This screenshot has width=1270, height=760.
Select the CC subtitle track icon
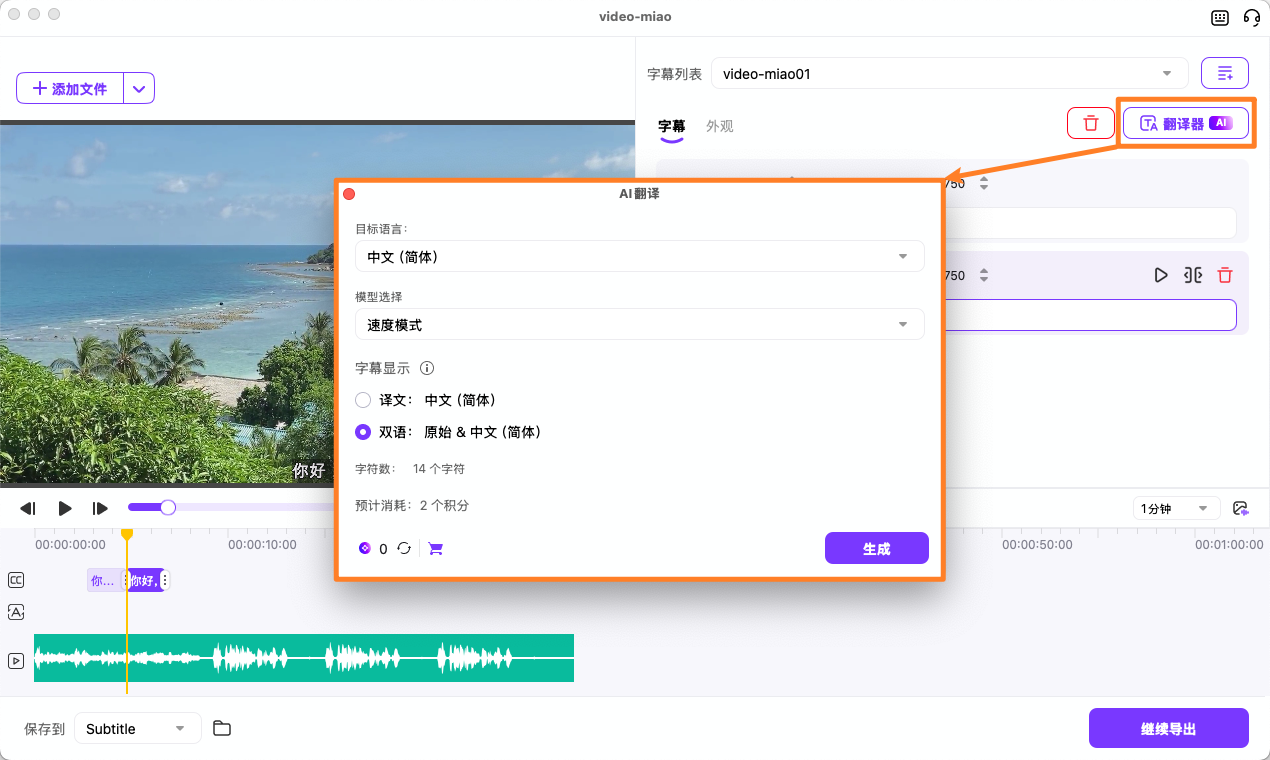(x=15, y=579)
